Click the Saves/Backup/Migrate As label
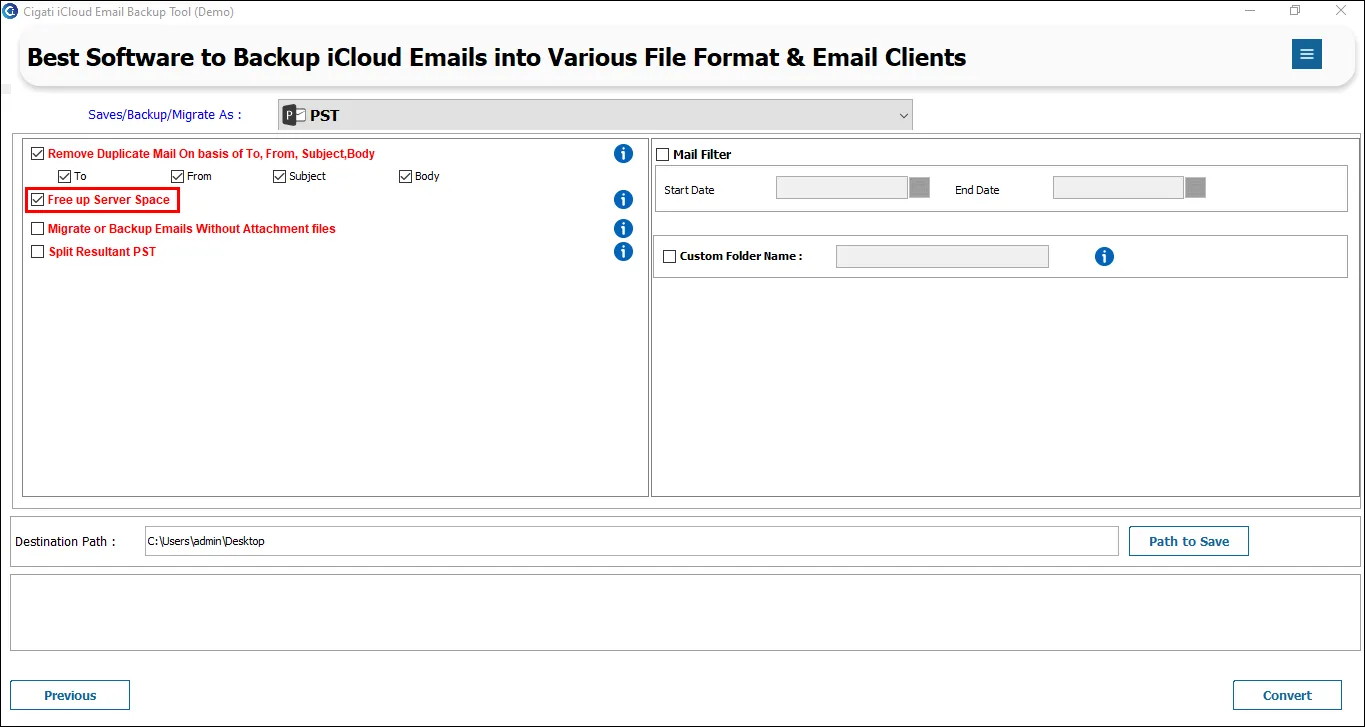The width and height of the screenshot is (1365, 727). click(x=165, y=115)
